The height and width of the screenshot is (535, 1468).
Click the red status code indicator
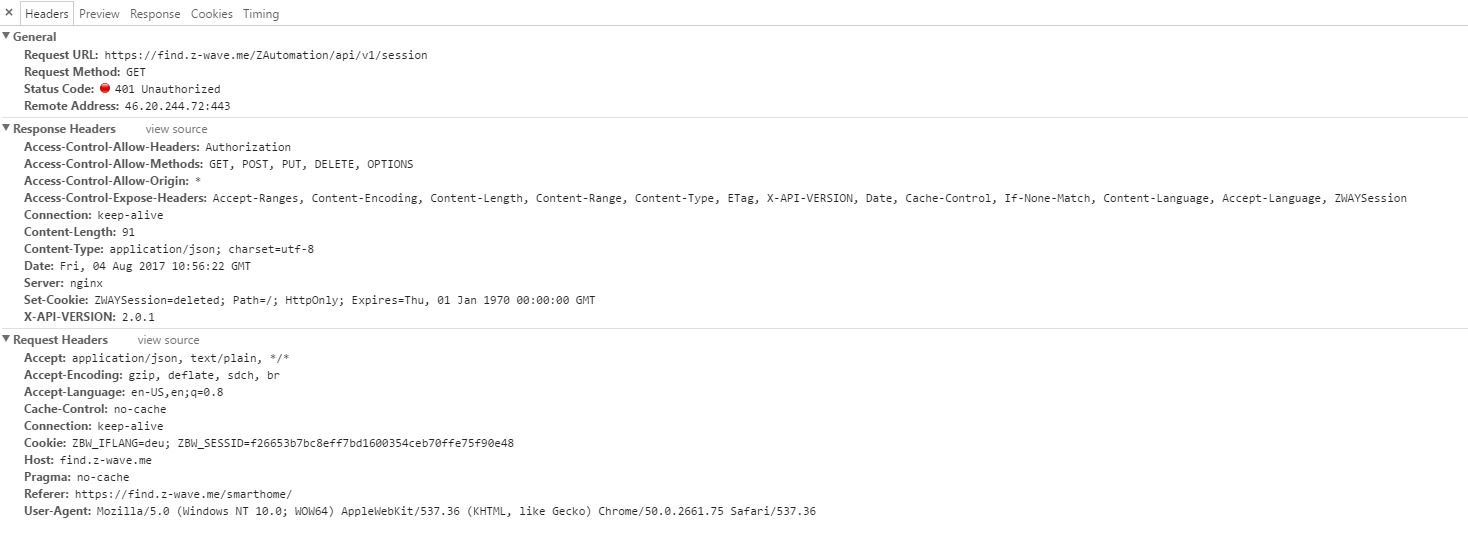point(105,89)
